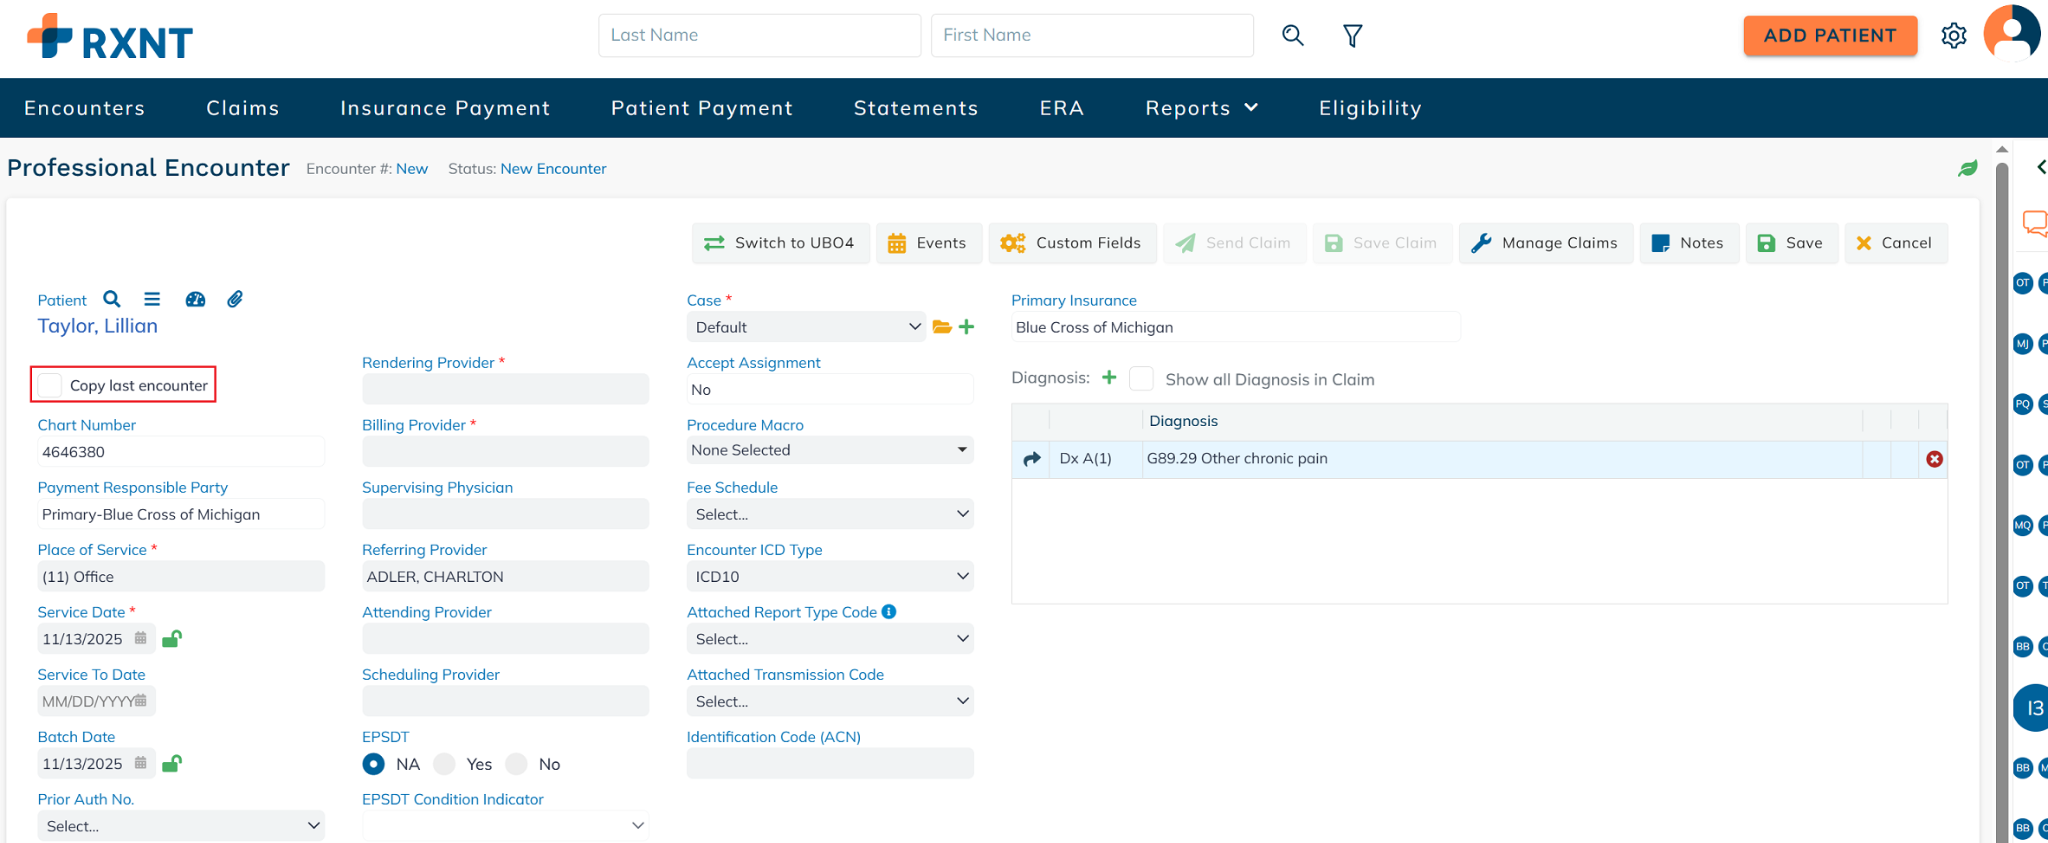
Task: Check Show all Diagnosis in Claim
Action: (1141, 379)
